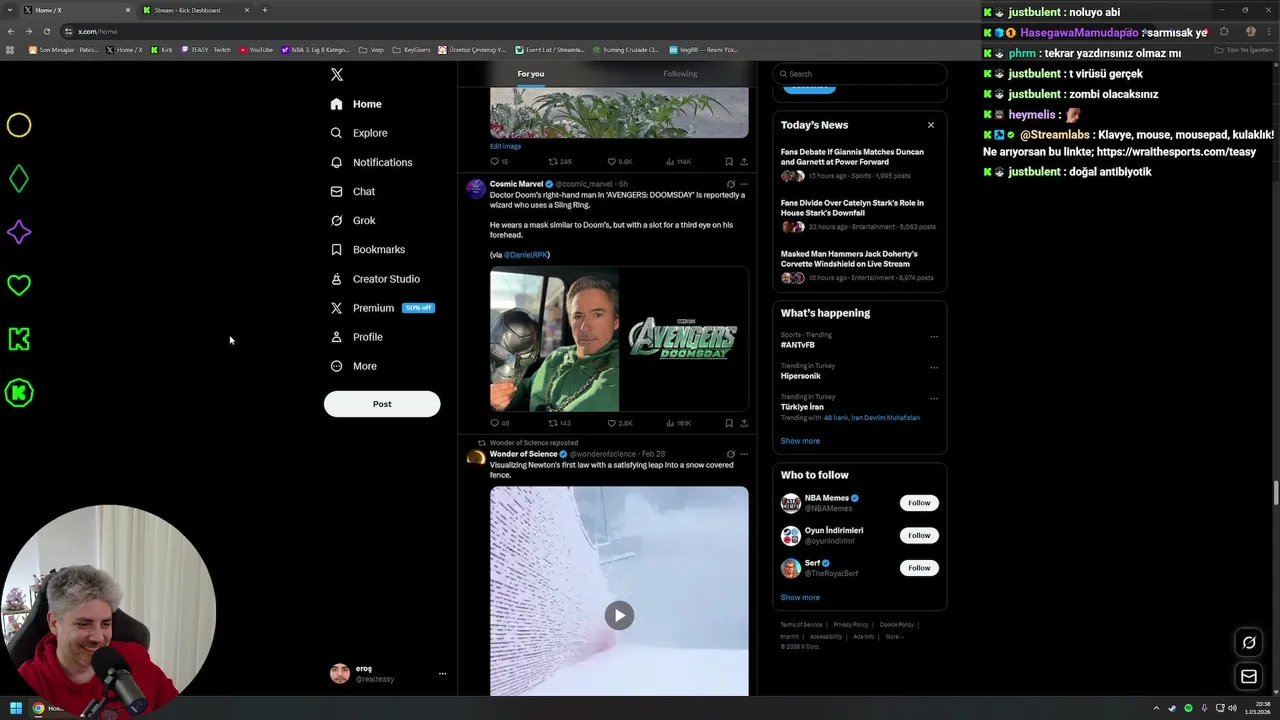Like the Cosmic Marvel post
Screen dimensions: 1280x720
point(619,423)
